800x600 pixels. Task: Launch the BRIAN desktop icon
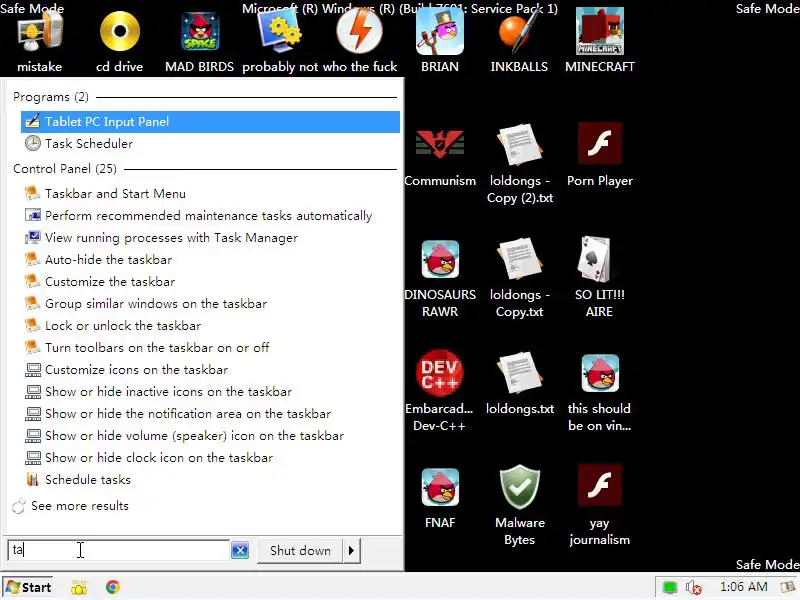tap(440, 32)
